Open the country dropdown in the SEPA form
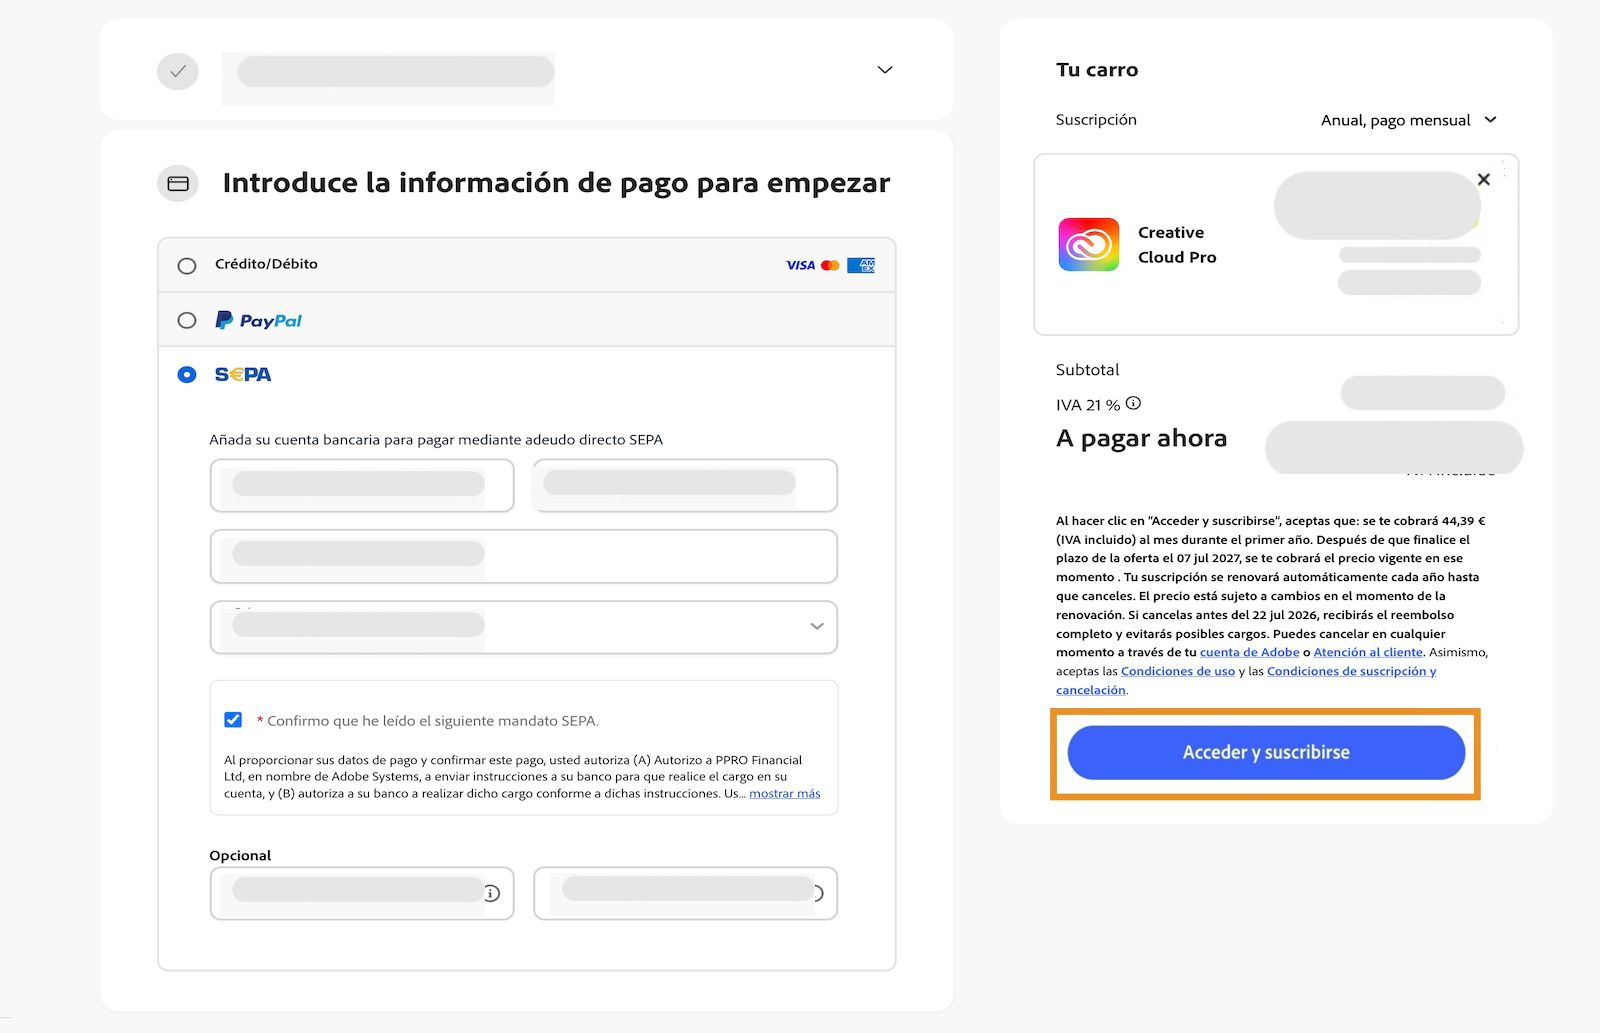Image resolution: width=1600 pixels, height=1033 pixels. click(x=523, y=627)
